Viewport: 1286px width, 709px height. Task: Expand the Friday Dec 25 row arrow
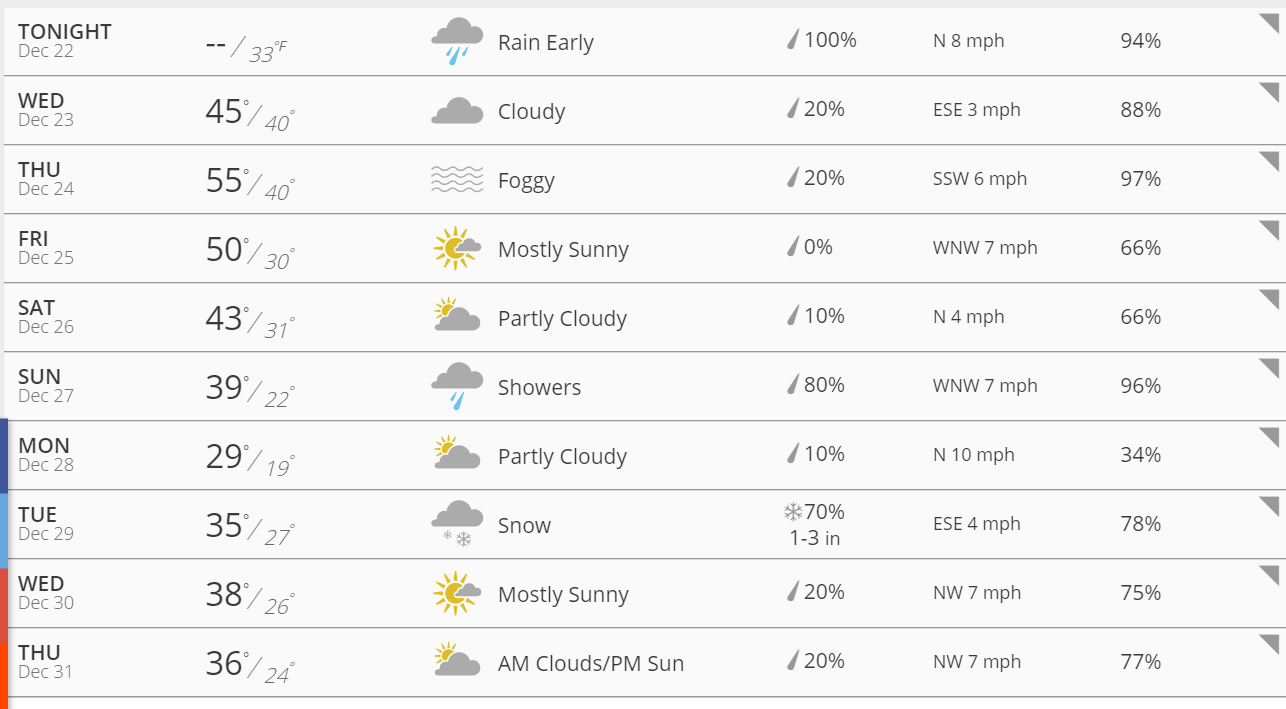pyautogui.click(x=1269, y=230)
